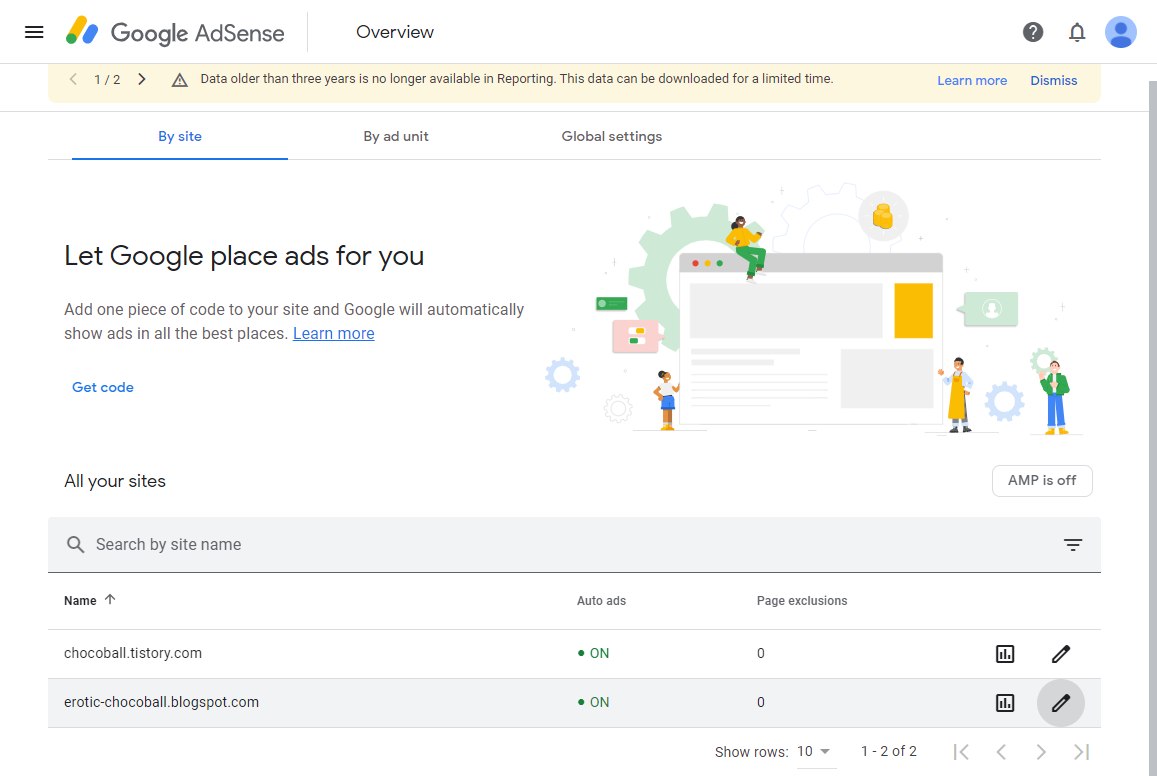Open report for erotic-chocoball.blogspot.com
This screenshot has height=776, width=1157.
pyautogui.click(x=1005, y=703)
